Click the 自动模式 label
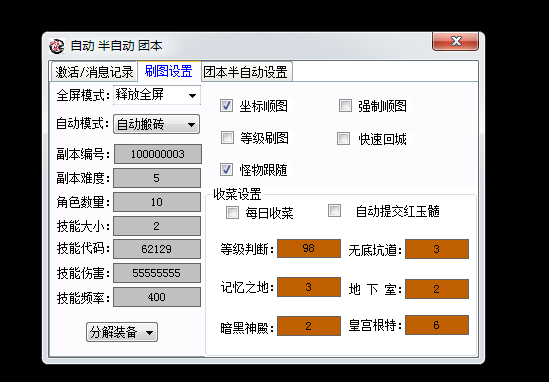This screenshot has height=382, width=549. pos(83,124)
